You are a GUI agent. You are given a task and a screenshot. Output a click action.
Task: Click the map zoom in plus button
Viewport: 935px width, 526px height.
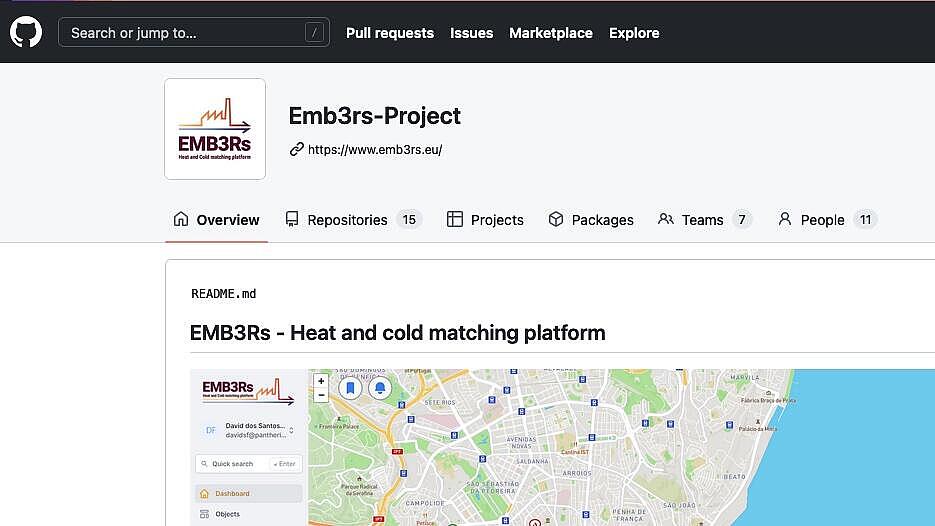[x=321, y=381]
